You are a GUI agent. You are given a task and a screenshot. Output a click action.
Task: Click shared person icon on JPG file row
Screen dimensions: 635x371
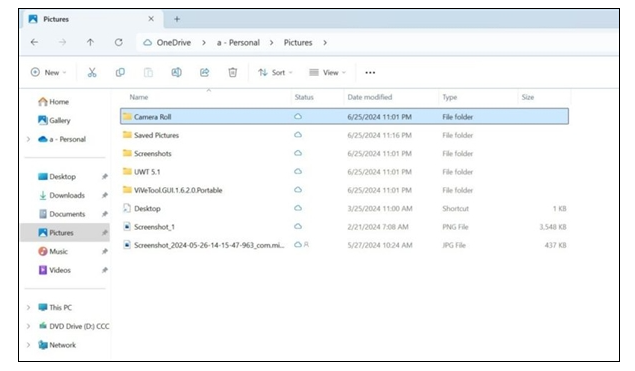click(306, 245)
